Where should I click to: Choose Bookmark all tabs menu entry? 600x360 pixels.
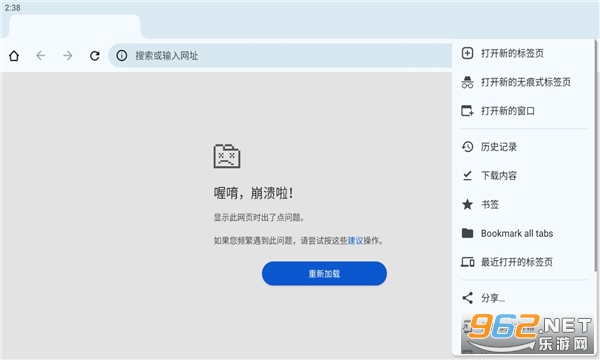pos(523,233)
